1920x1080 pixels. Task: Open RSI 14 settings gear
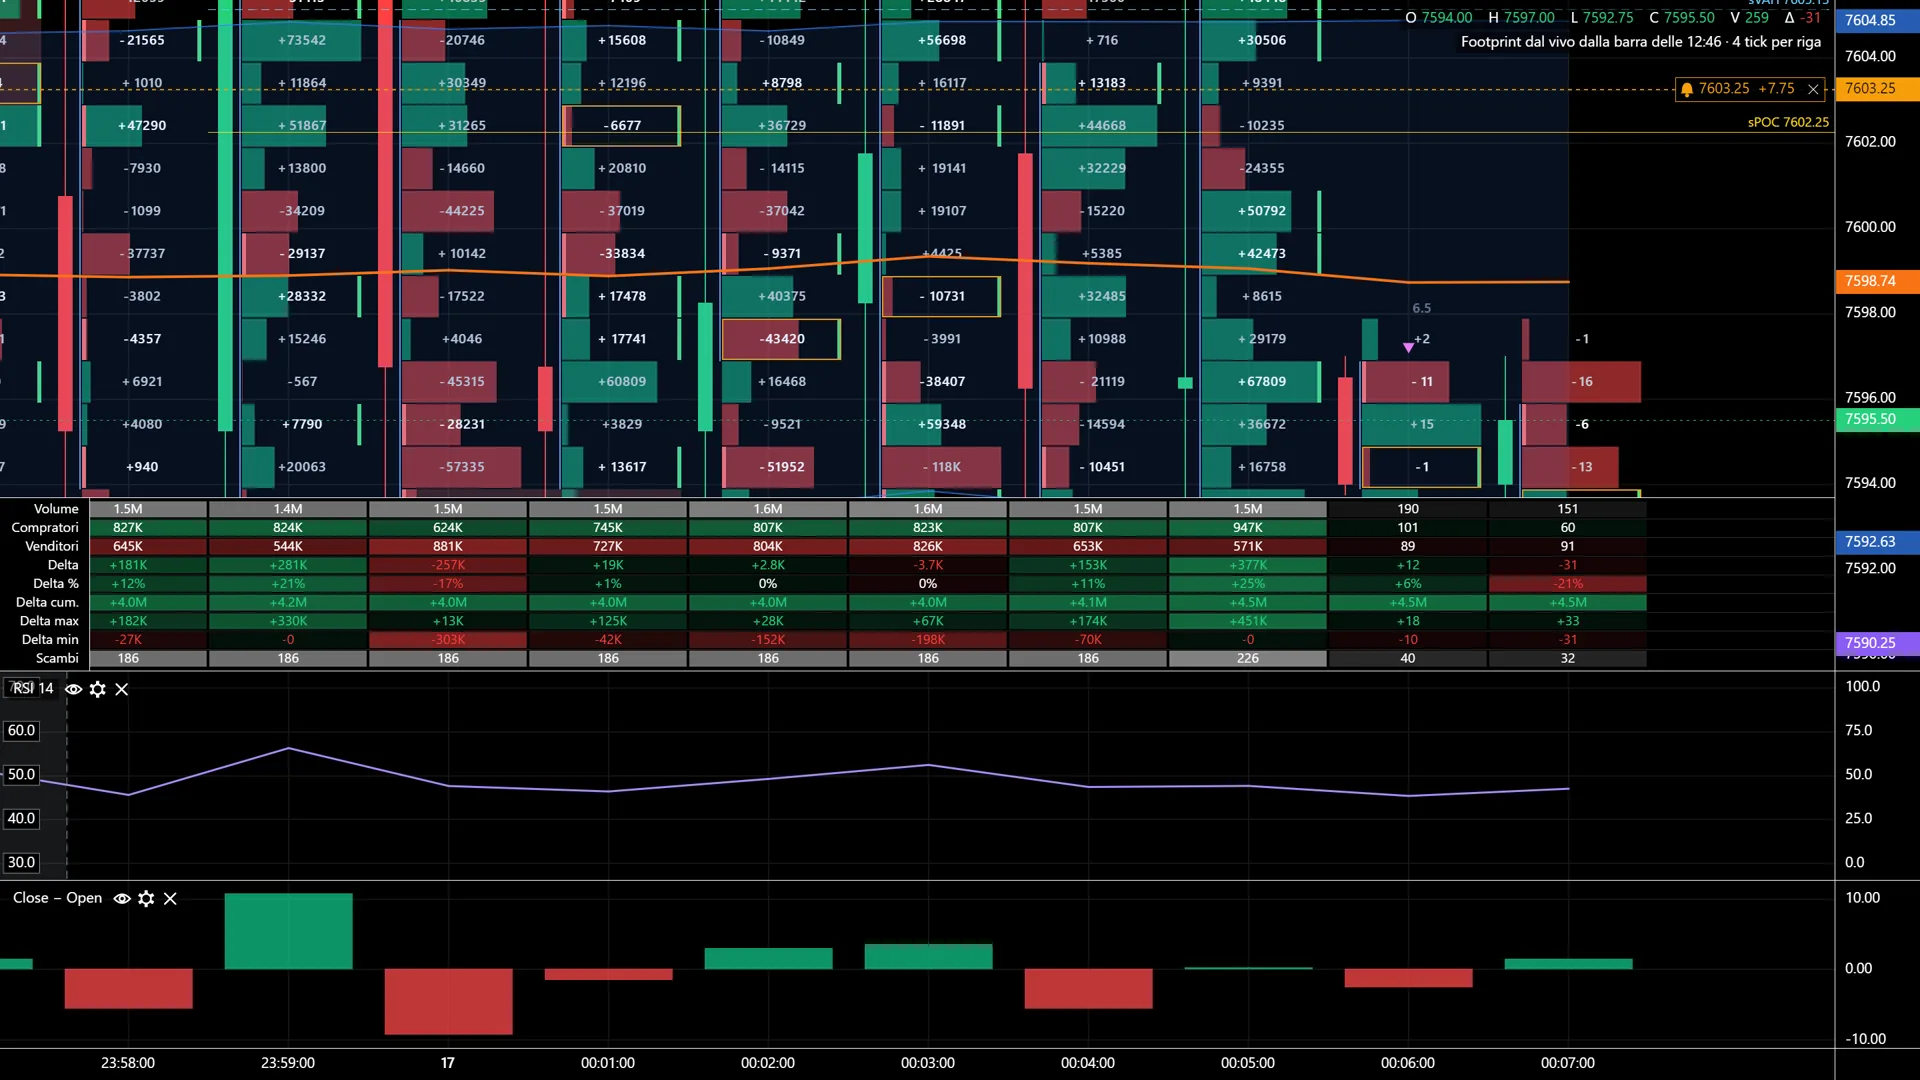98,689
